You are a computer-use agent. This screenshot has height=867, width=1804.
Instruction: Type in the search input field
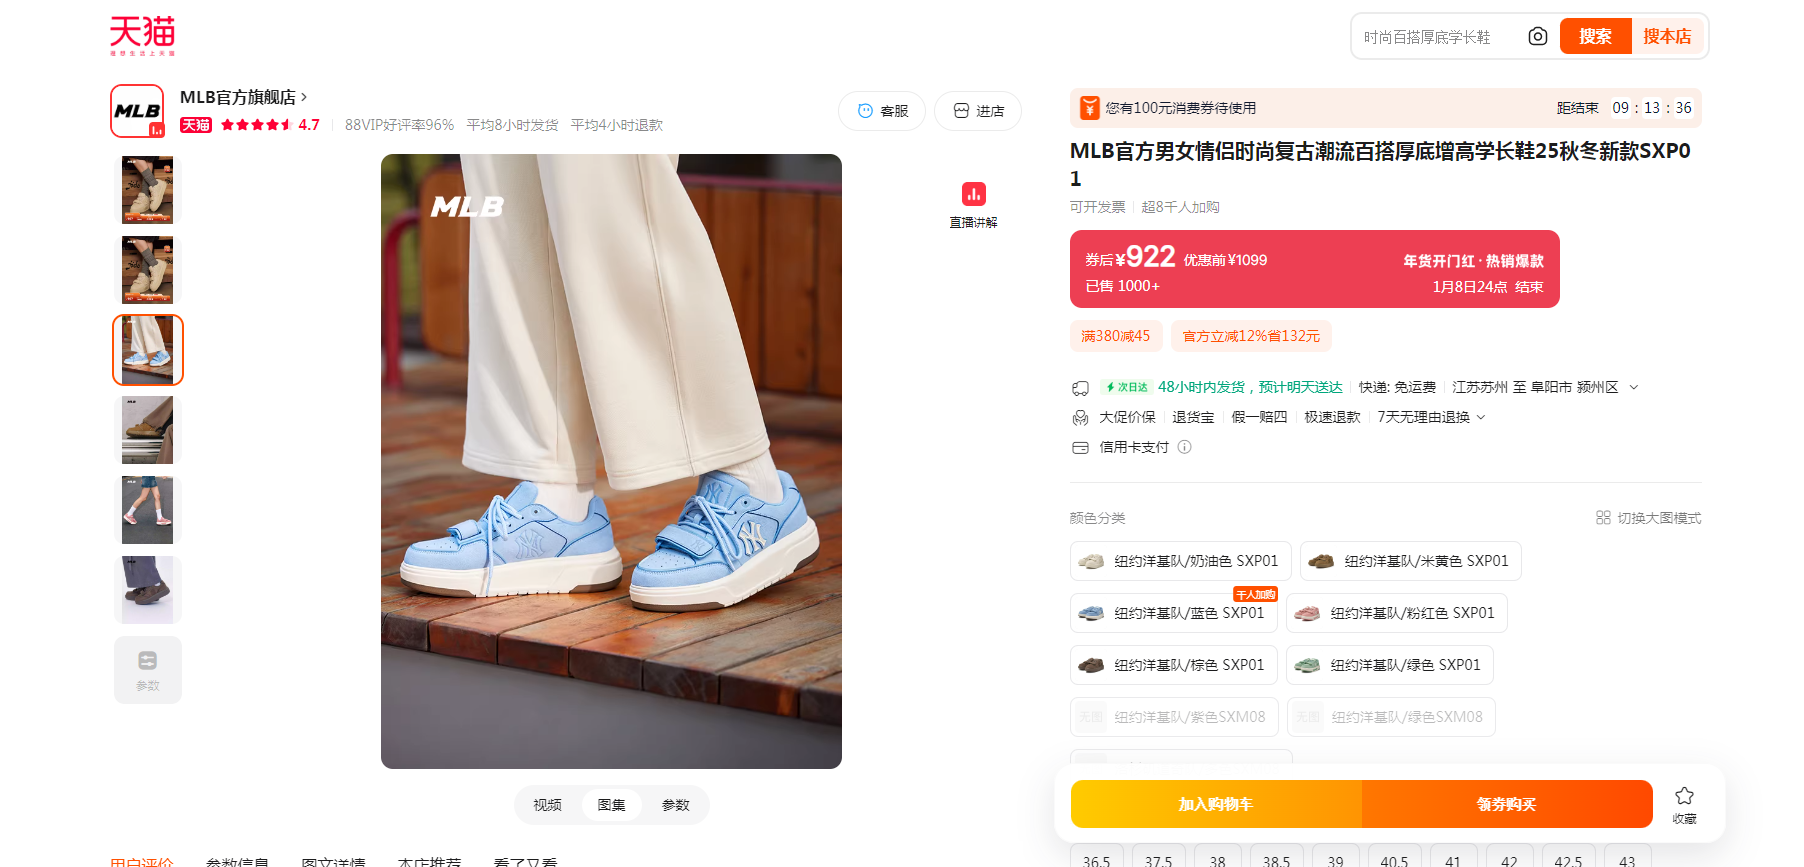click(x=1440, y=37)
